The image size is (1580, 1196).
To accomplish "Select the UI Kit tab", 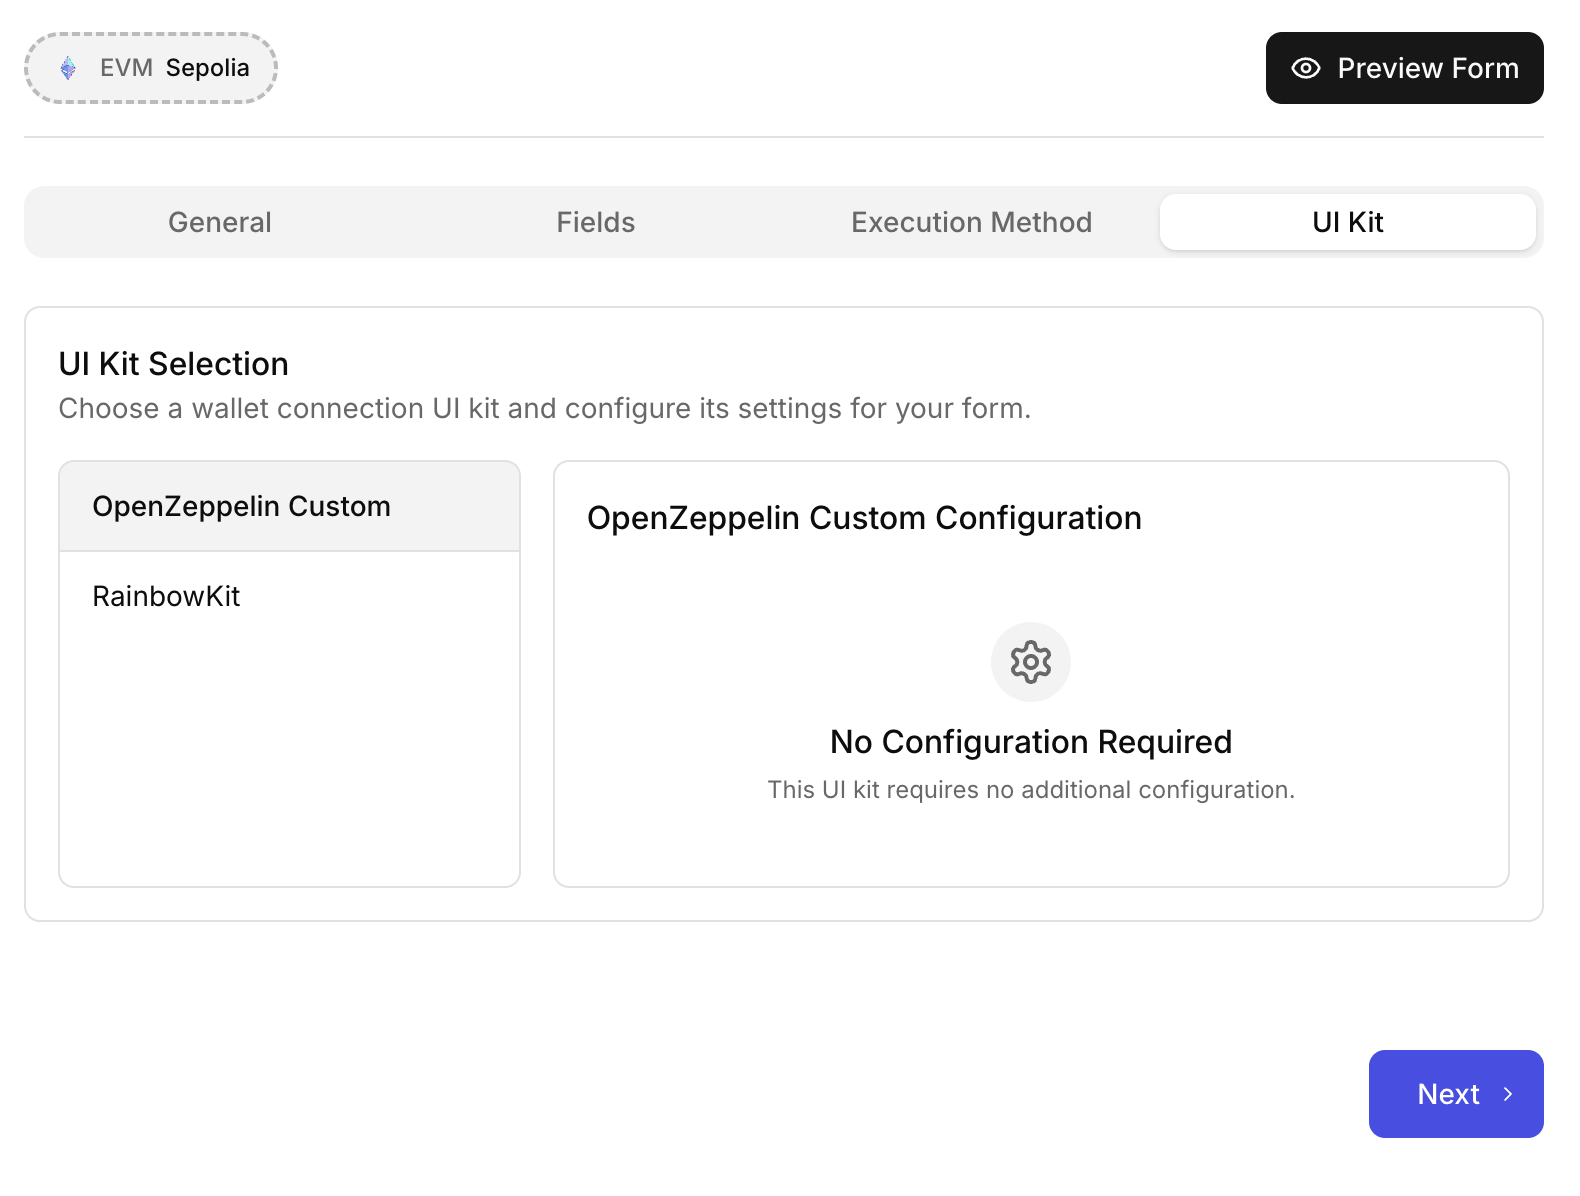I will tap(1347, 222).
